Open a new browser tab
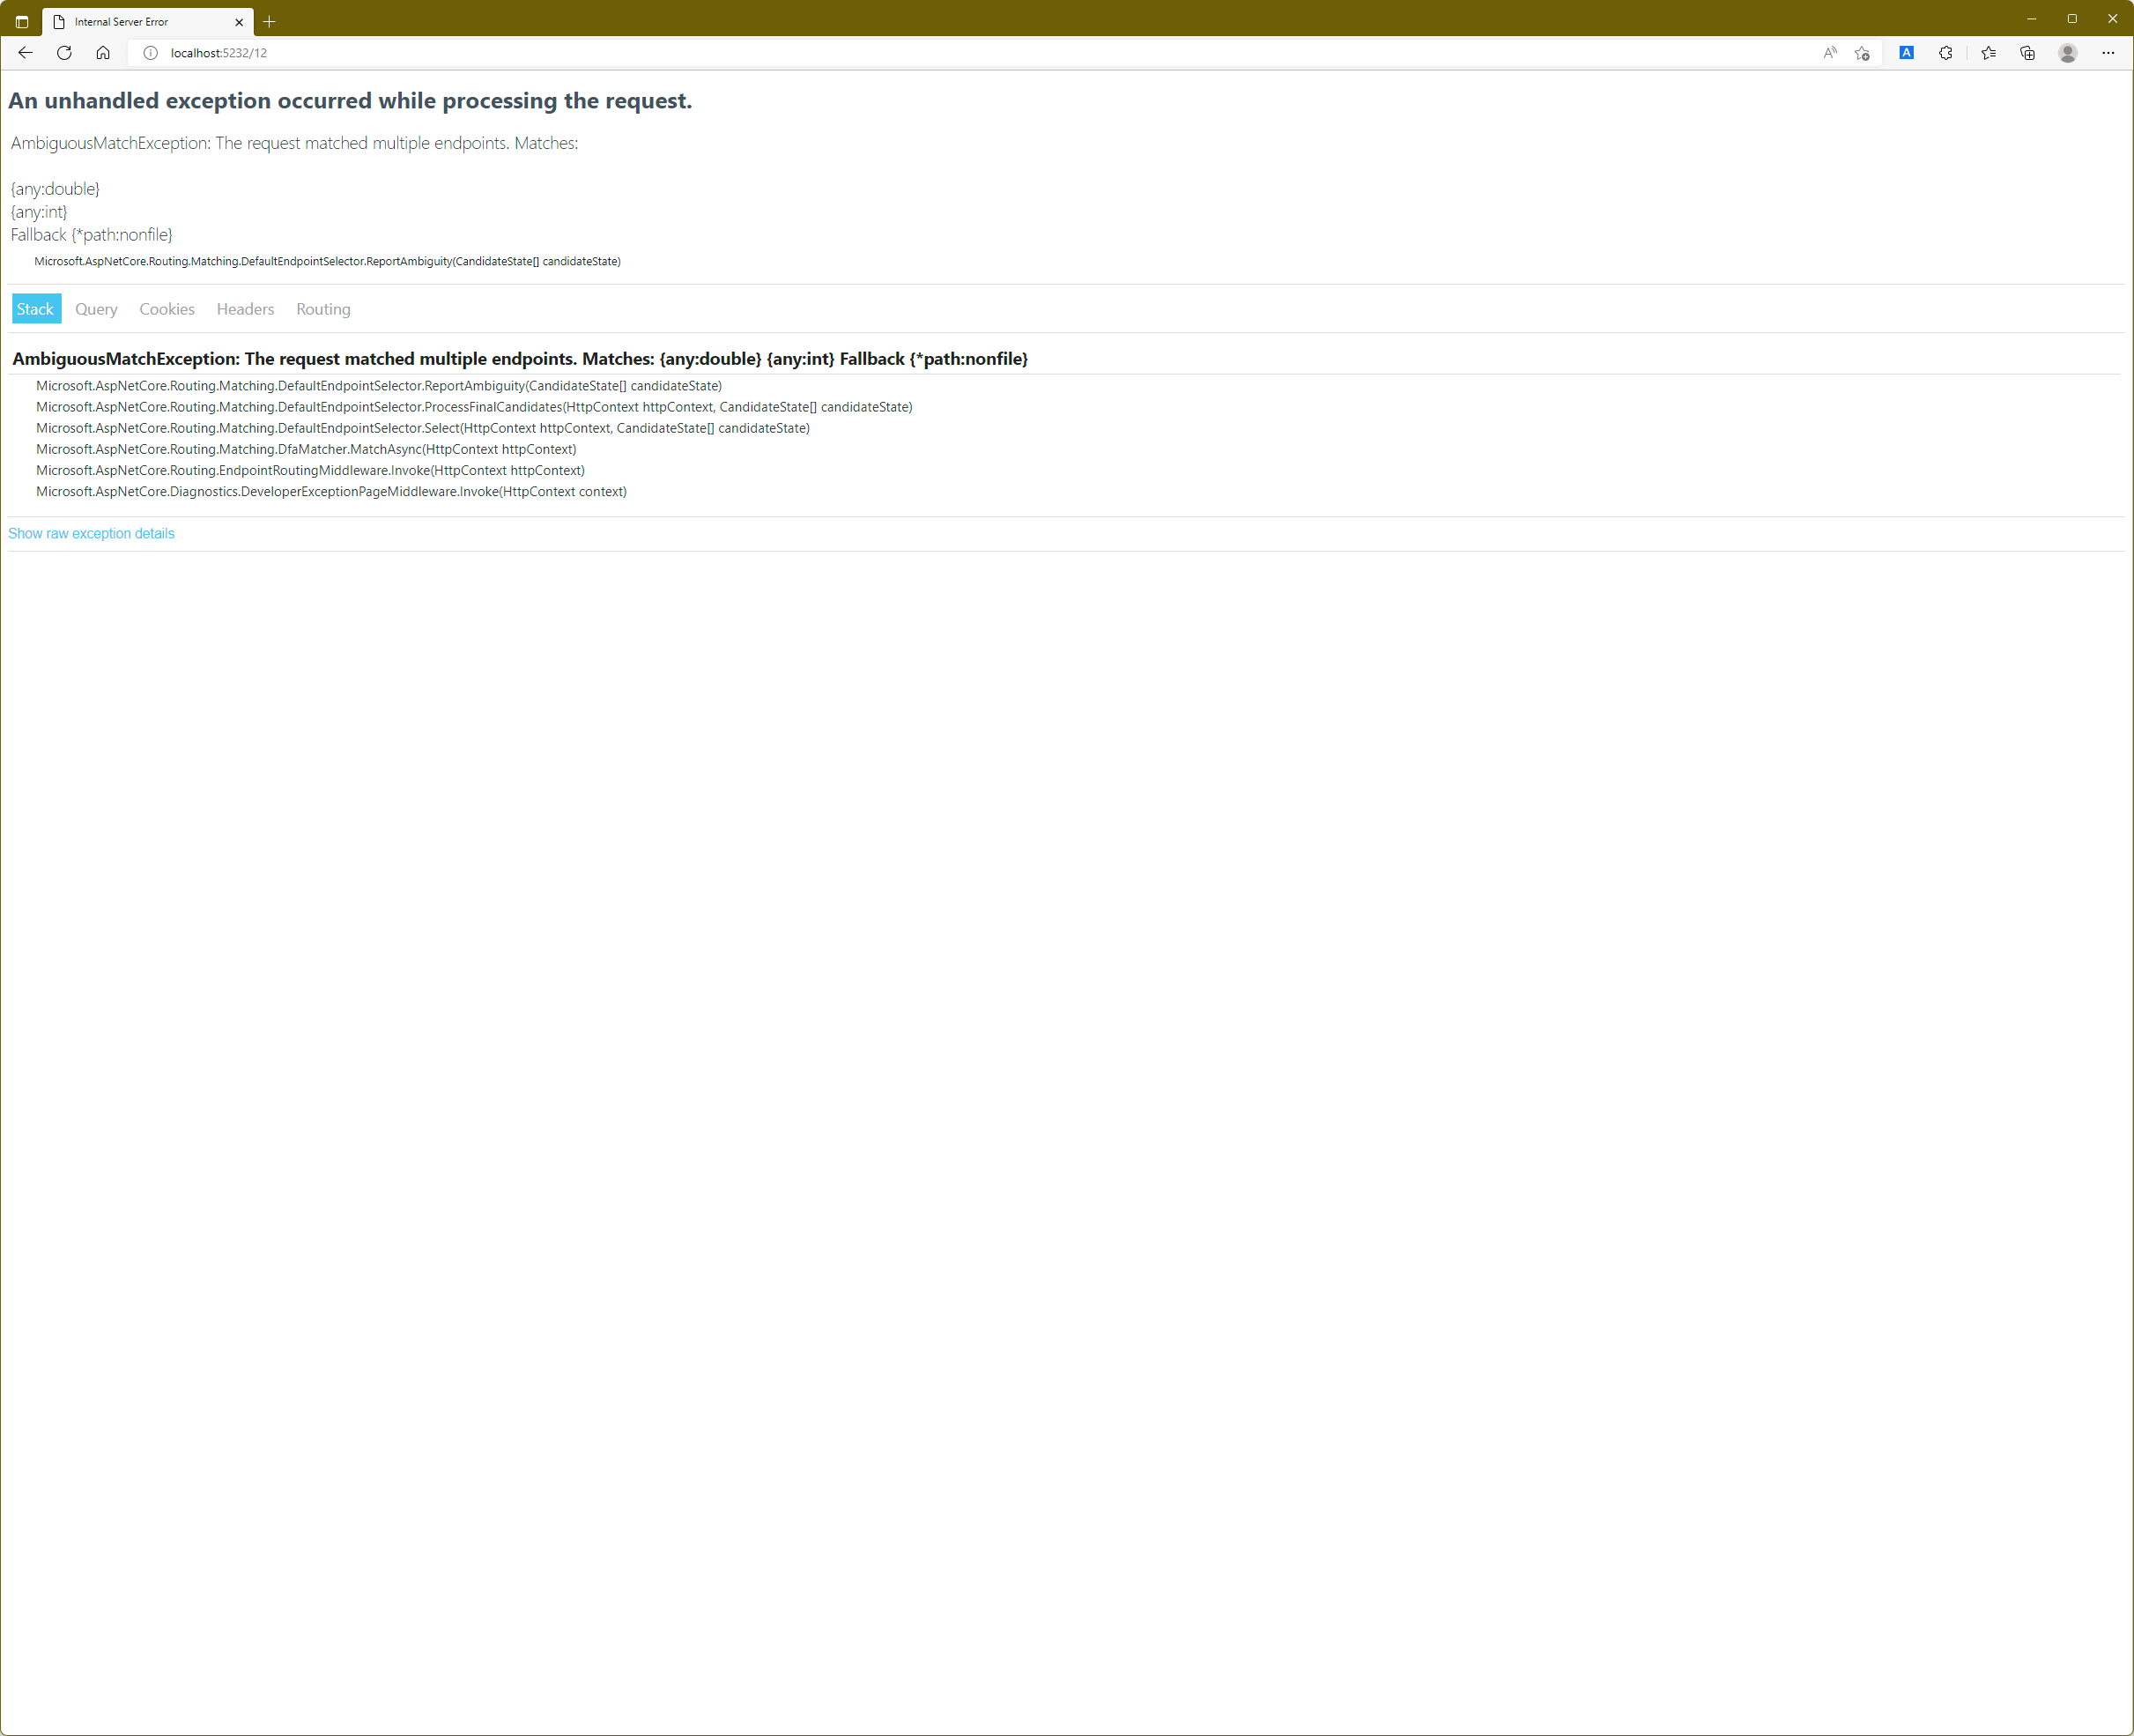Image resolution: width=2134 pixels, height=1736 pixels. click(269, 22)
